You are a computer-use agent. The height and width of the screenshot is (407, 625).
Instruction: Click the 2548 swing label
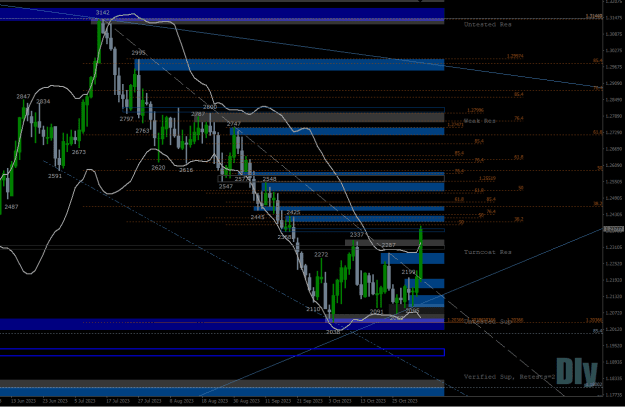coord(270,179)
